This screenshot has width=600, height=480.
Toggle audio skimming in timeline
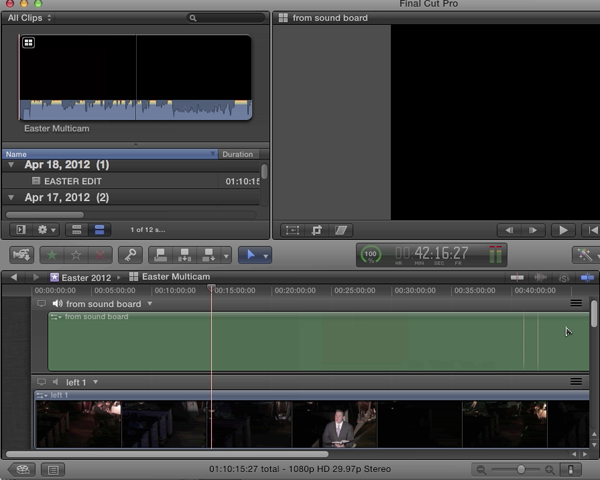pos(540,278)
